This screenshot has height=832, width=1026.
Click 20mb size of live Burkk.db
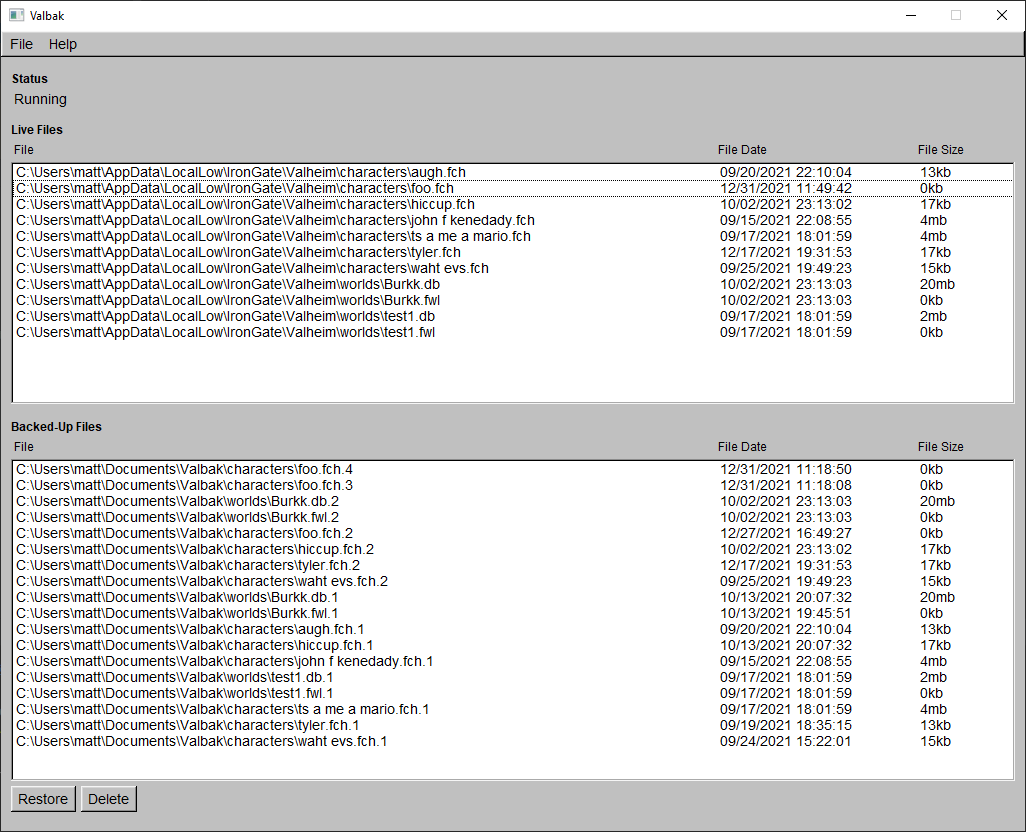pyautogui.click(x=937, y=285)
